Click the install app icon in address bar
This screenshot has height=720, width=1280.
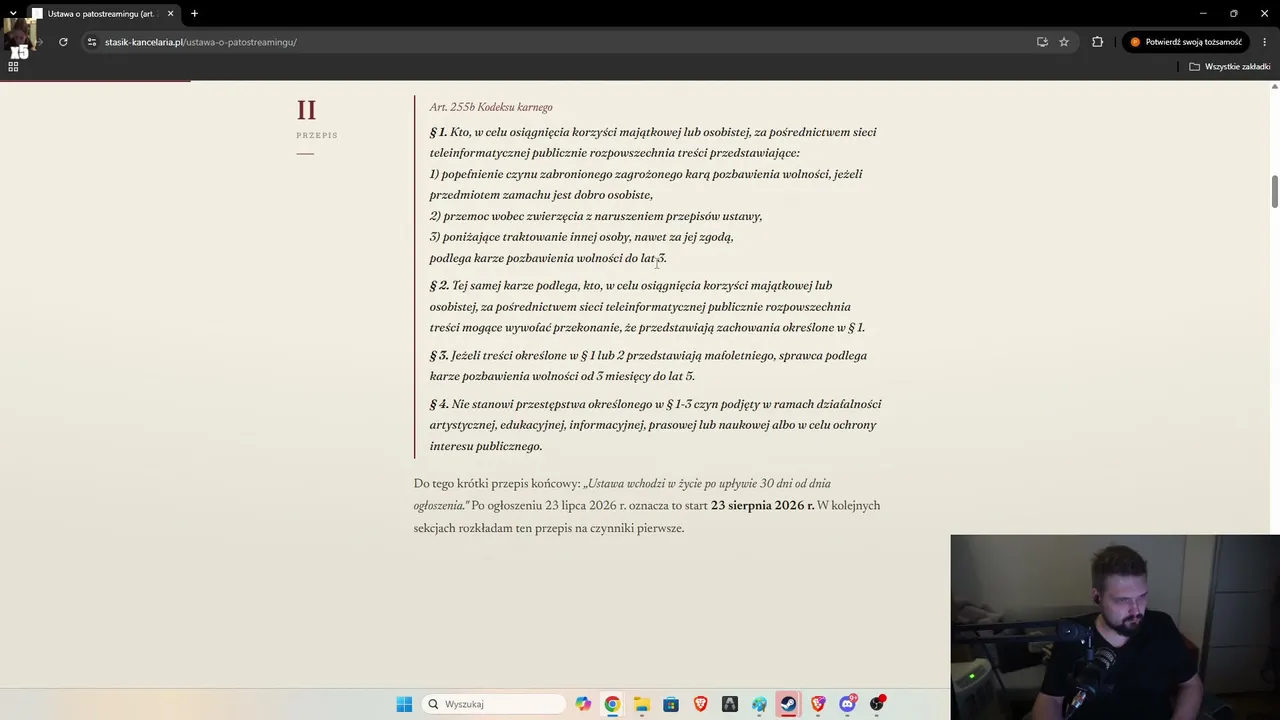click(x=1042, y=42)
